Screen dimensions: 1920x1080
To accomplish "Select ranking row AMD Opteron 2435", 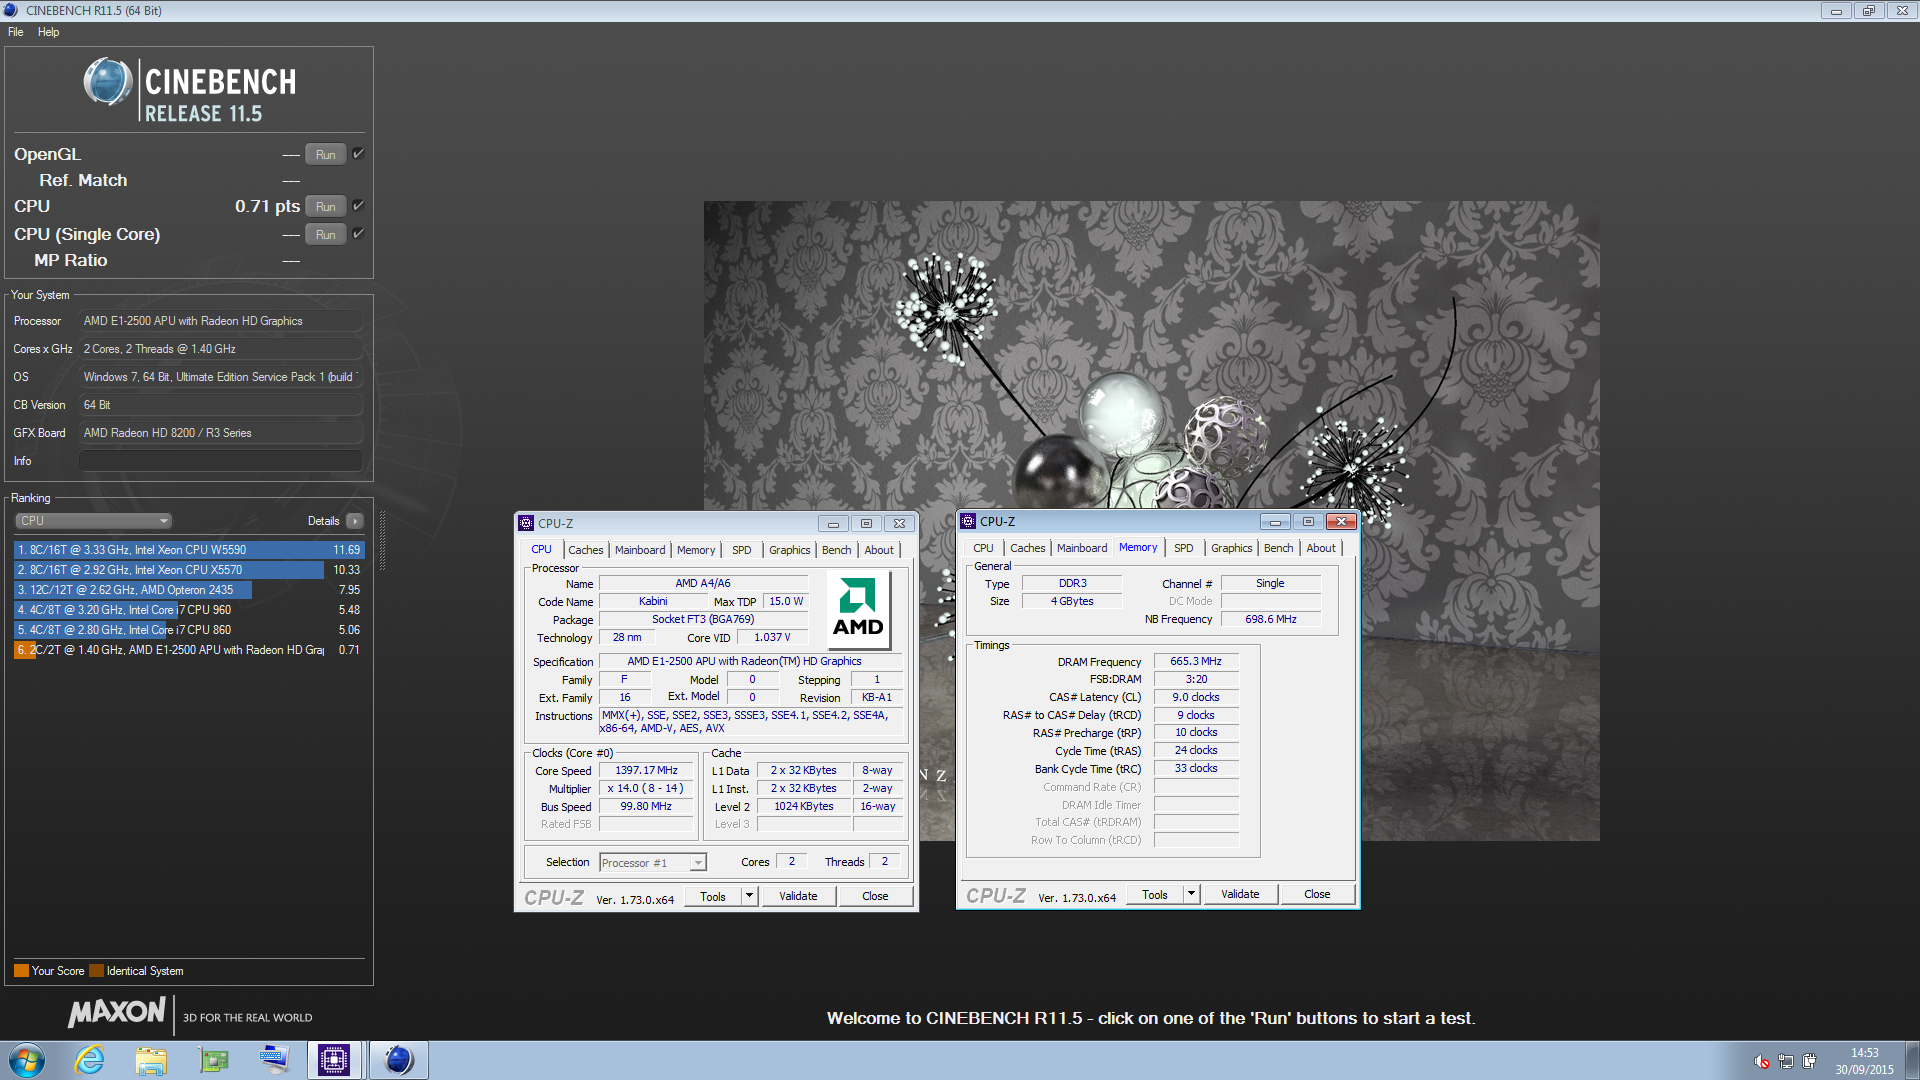I will pyautogui.click(x=188, y=590).
